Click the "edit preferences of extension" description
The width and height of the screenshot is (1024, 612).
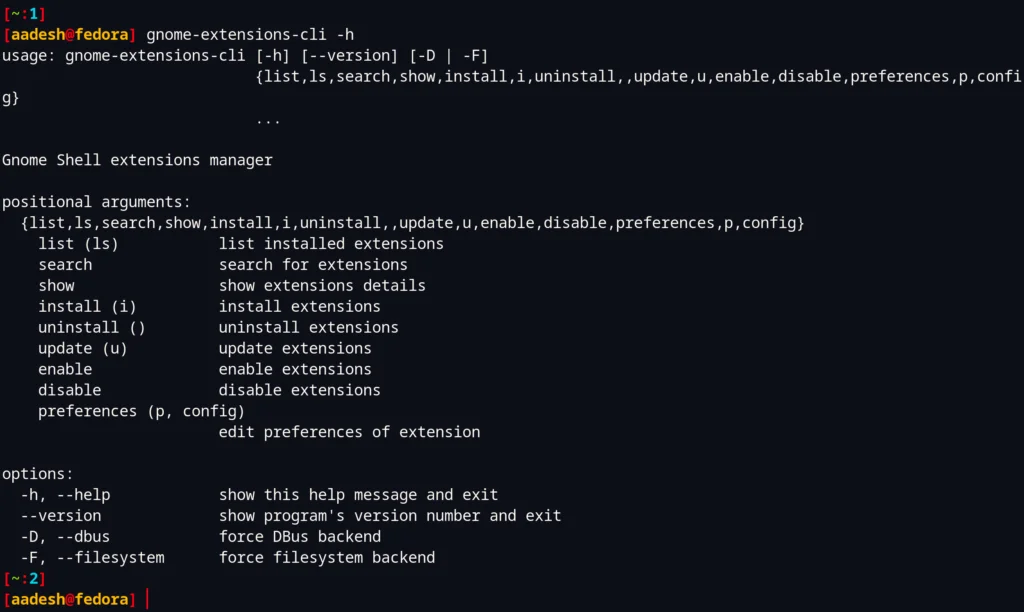point(349,432)
